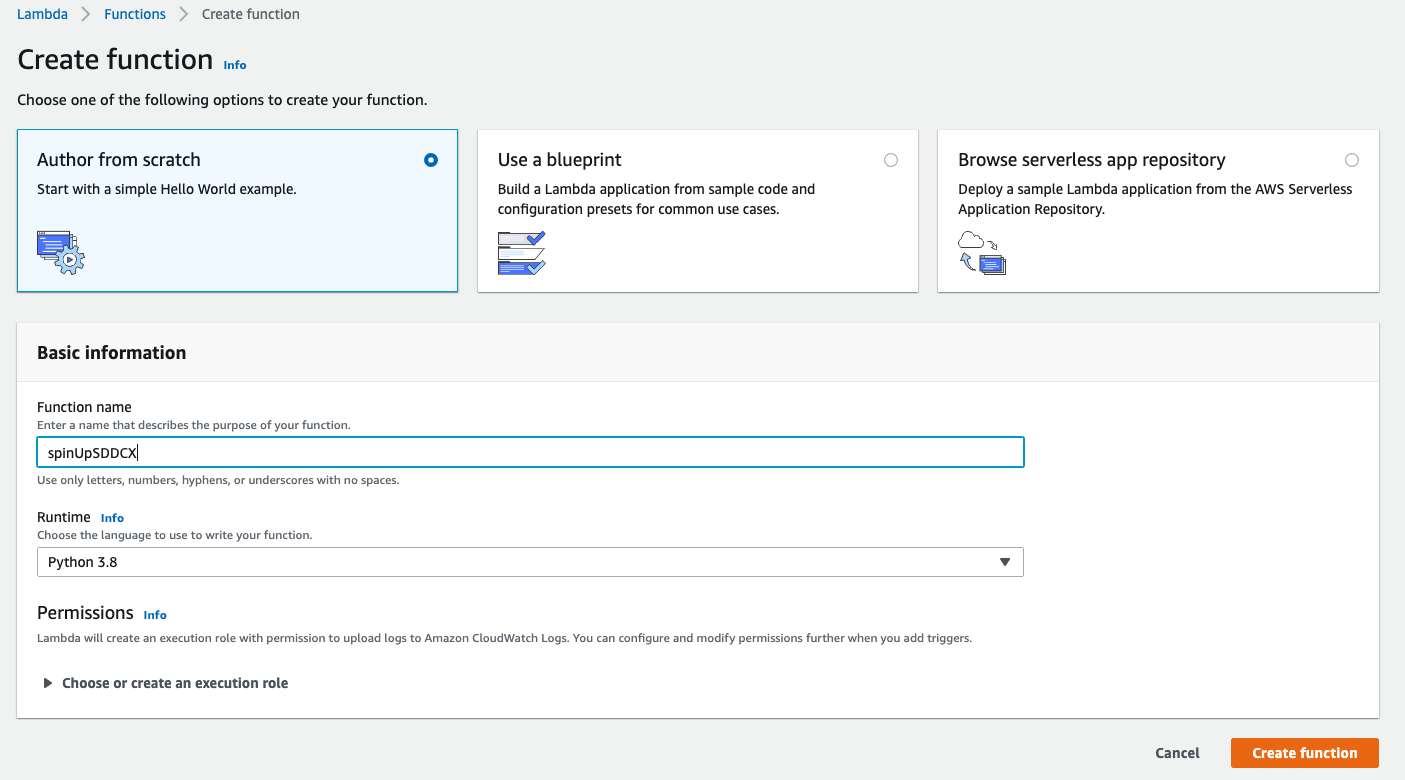Go to Lambda in the breadcrumb
1405x780 pixels.
point(42,14)
